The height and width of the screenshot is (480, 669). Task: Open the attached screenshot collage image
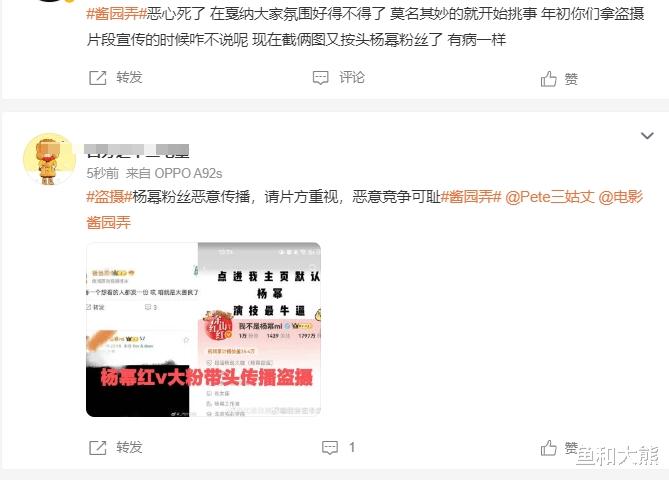pos(204,329)
